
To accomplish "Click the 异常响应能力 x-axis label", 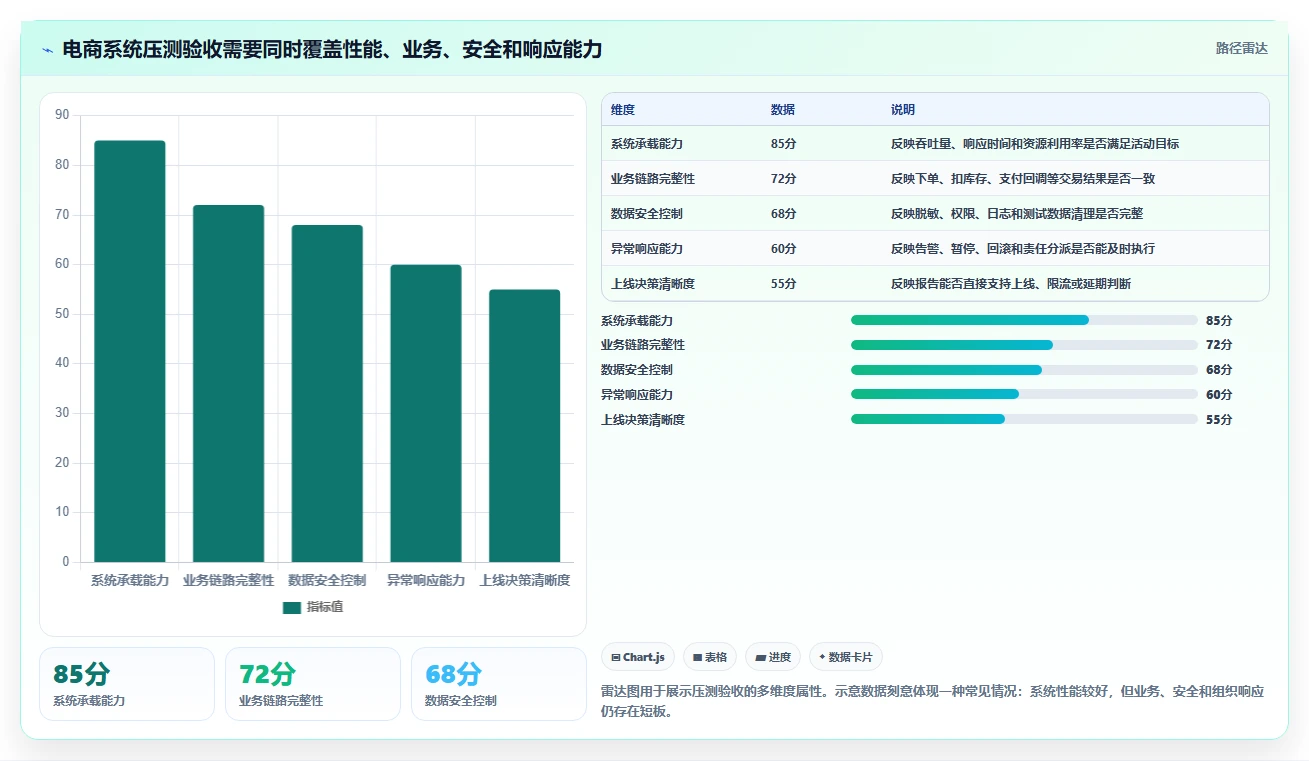I will point(426,581).
